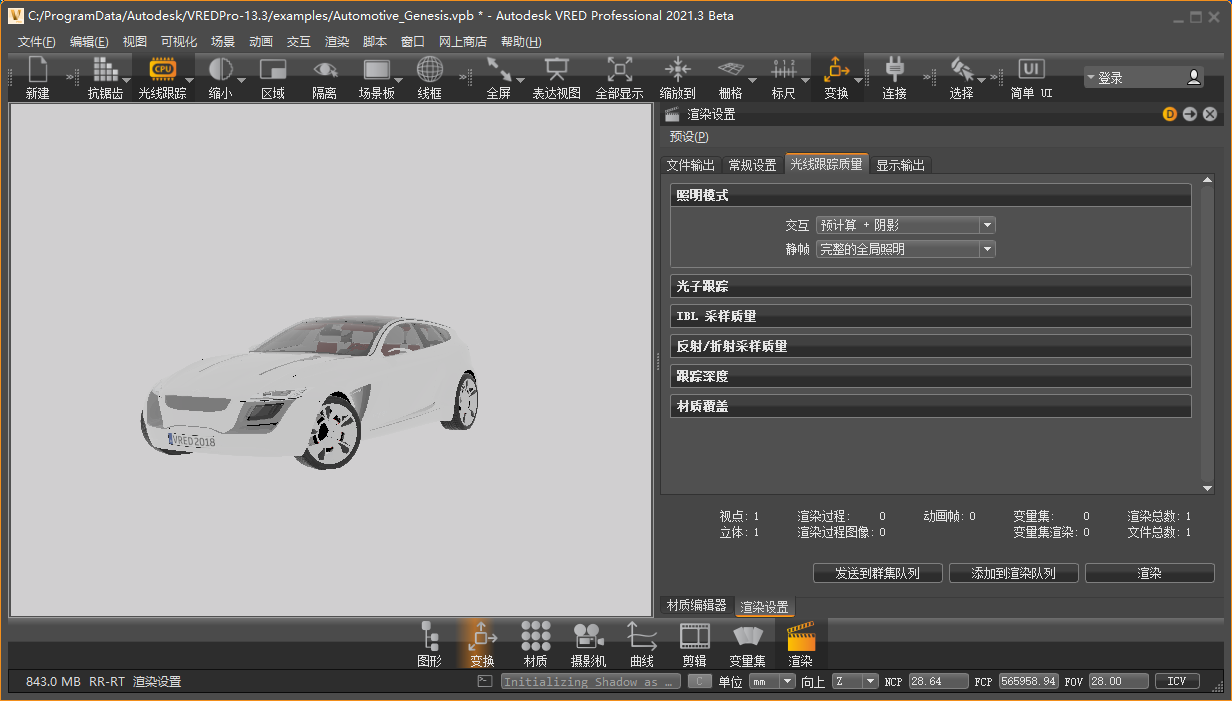Expand the IBL 采样质量 section

(930, 316)
